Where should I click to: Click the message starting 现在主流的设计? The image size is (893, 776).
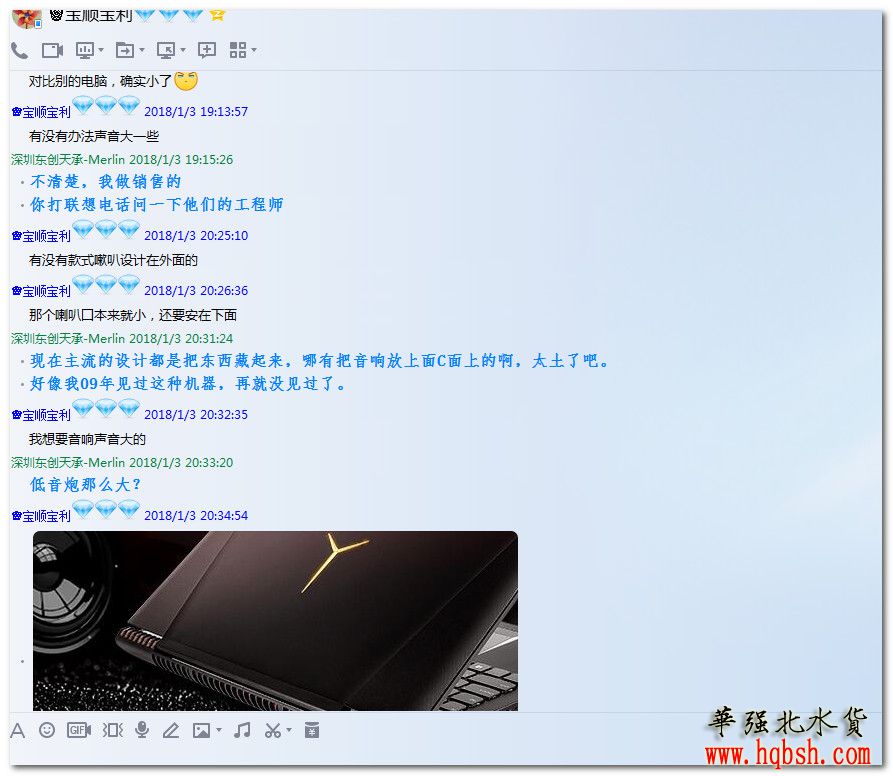coord(320,361)
